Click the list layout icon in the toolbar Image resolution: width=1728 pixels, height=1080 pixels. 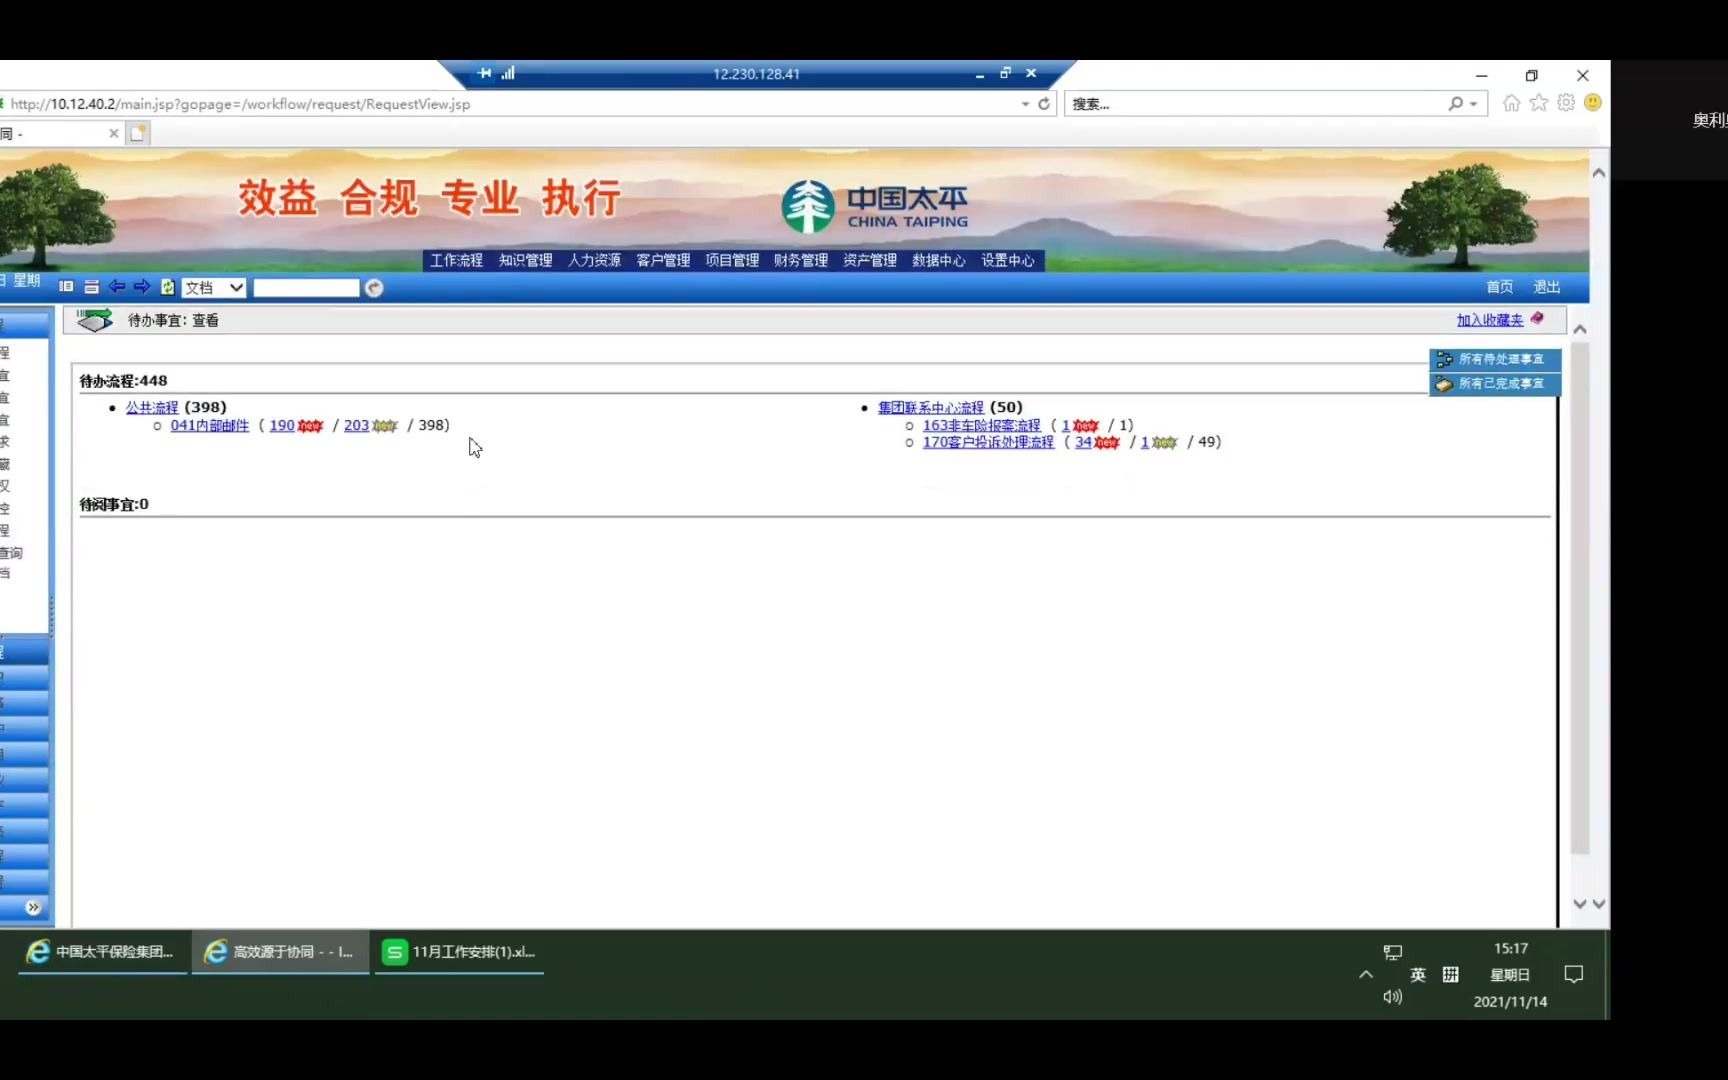pyautogui.click(x=91, y=287)
